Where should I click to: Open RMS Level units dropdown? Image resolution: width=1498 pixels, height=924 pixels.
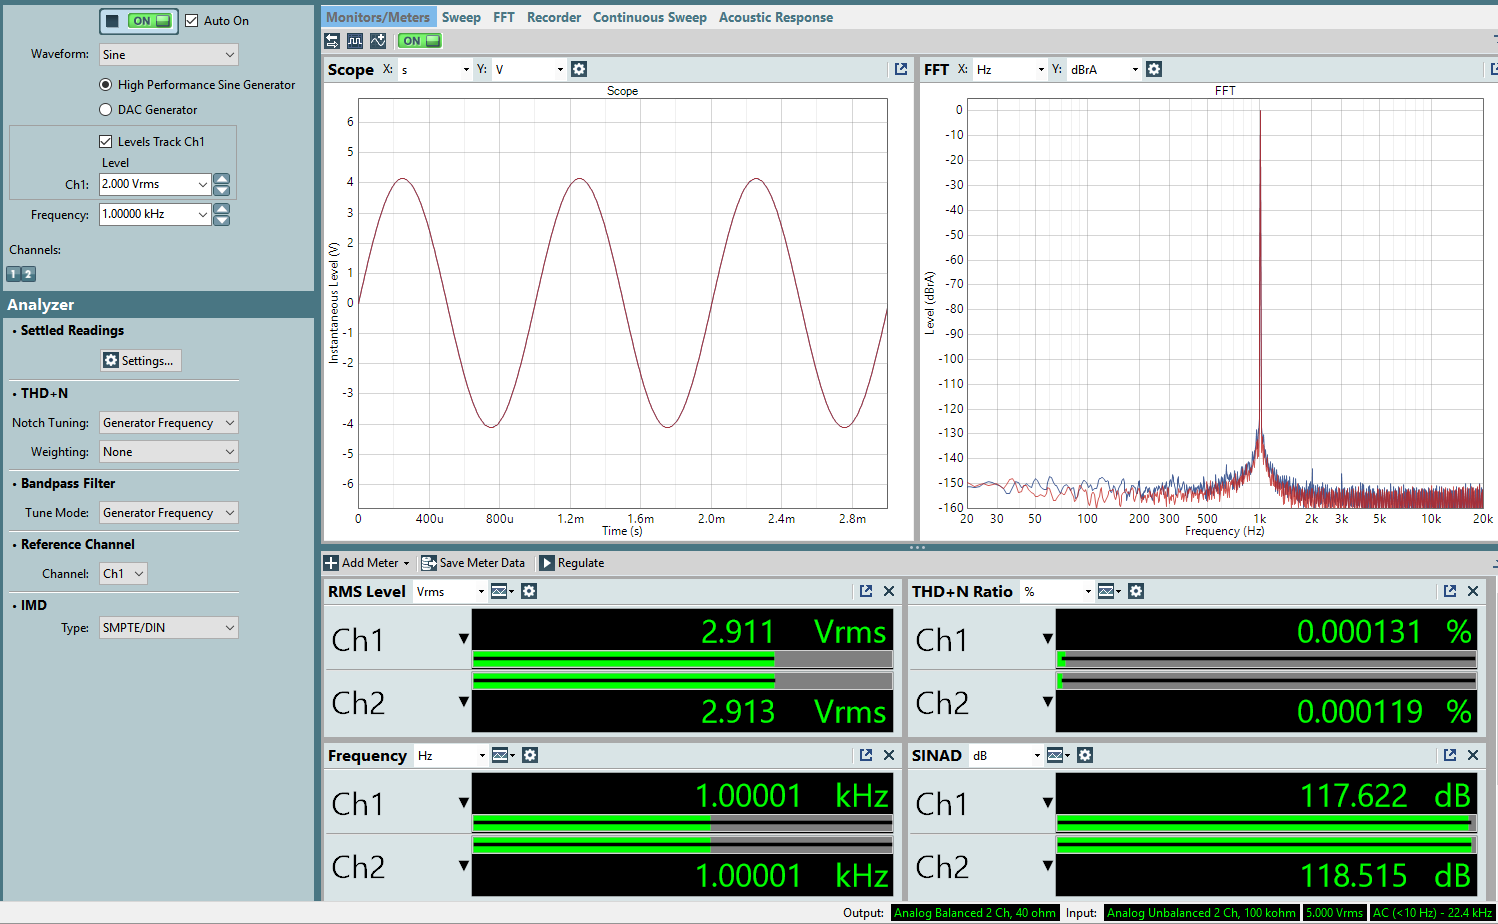[x=450, y=591]
